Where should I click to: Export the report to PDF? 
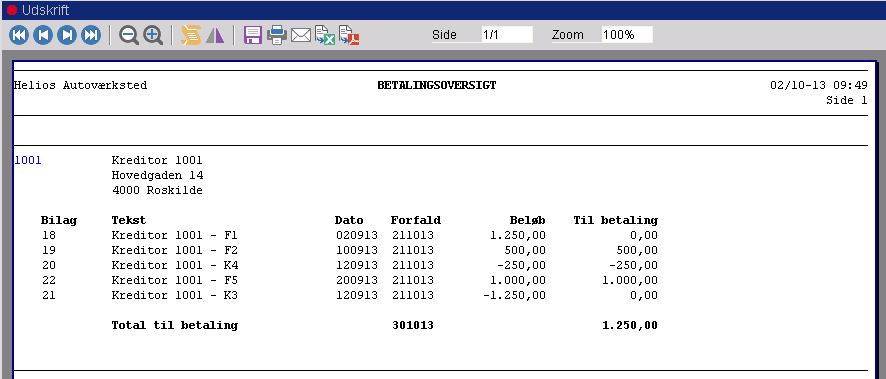349,35
